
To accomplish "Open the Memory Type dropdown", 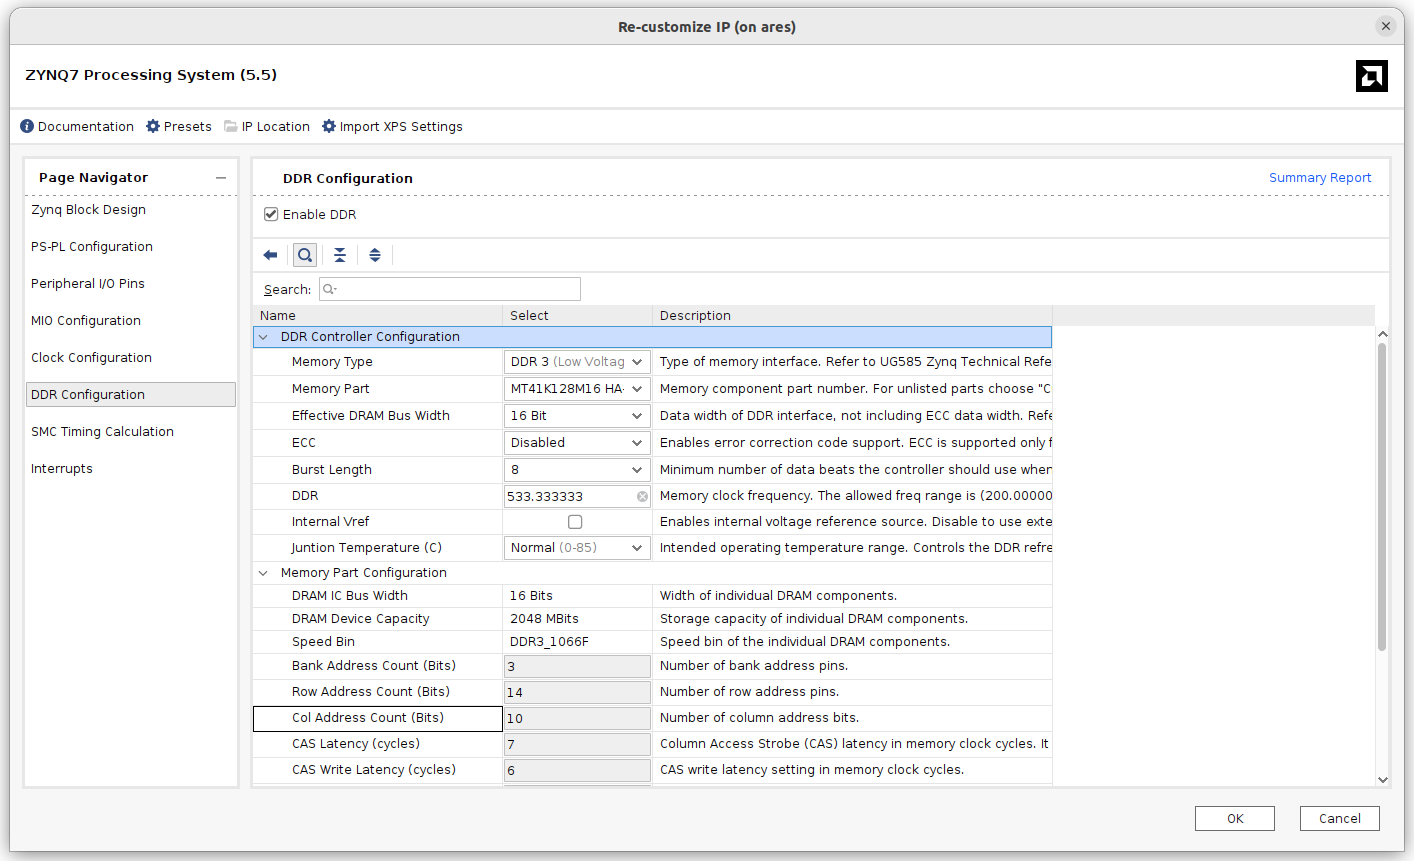I will tap(577, 362).
